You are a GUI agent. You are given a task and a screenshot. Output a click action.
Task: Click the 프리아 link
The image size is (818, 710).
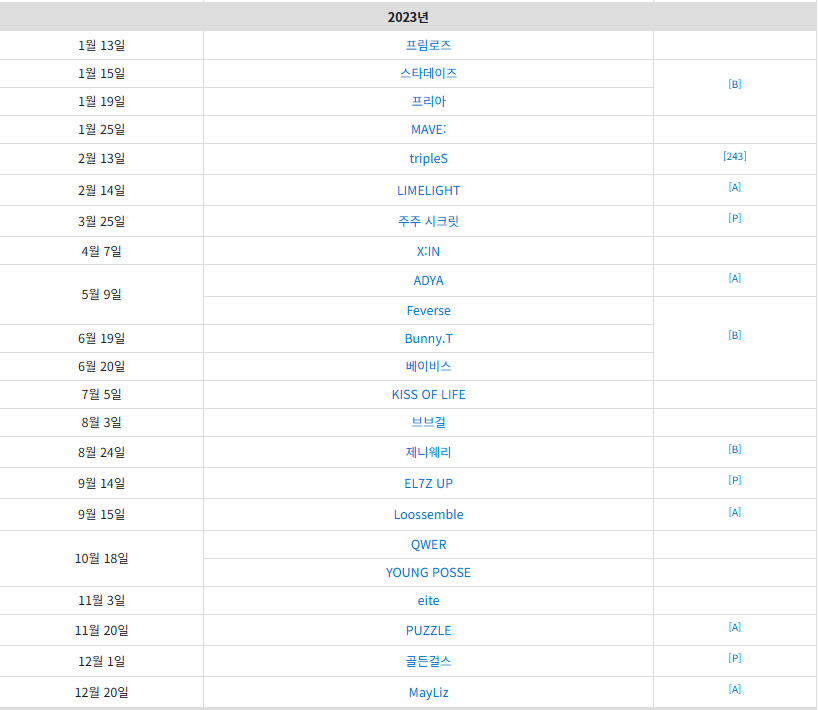point(428,101)
